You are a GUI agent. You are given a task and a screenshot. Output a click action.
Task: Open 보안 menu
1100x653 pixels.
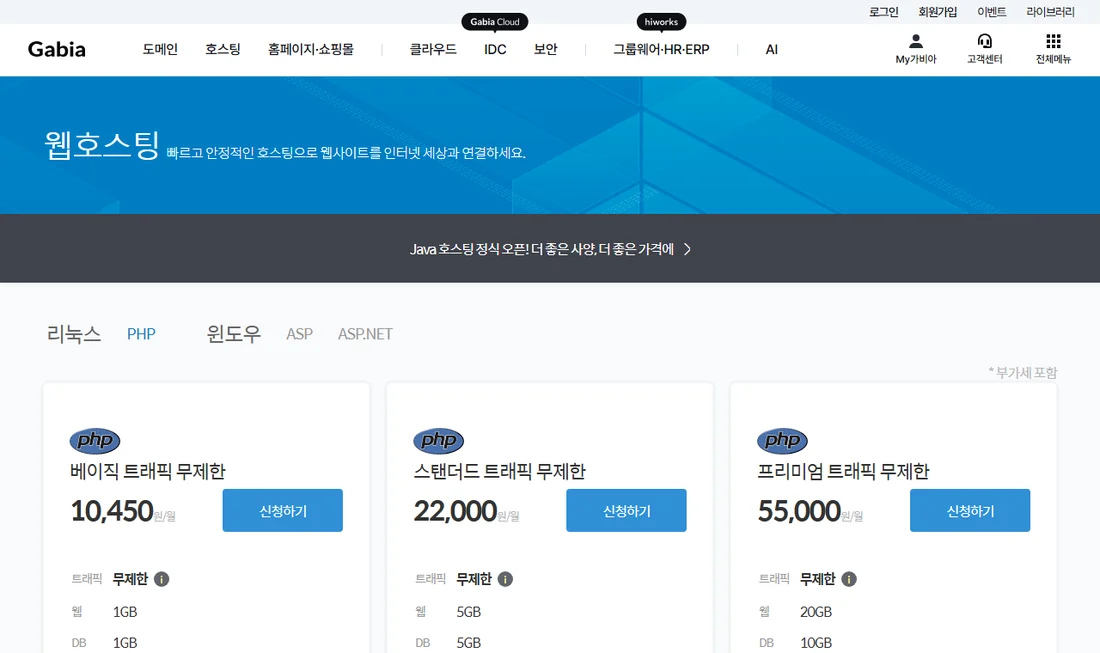tap(545, 49)
